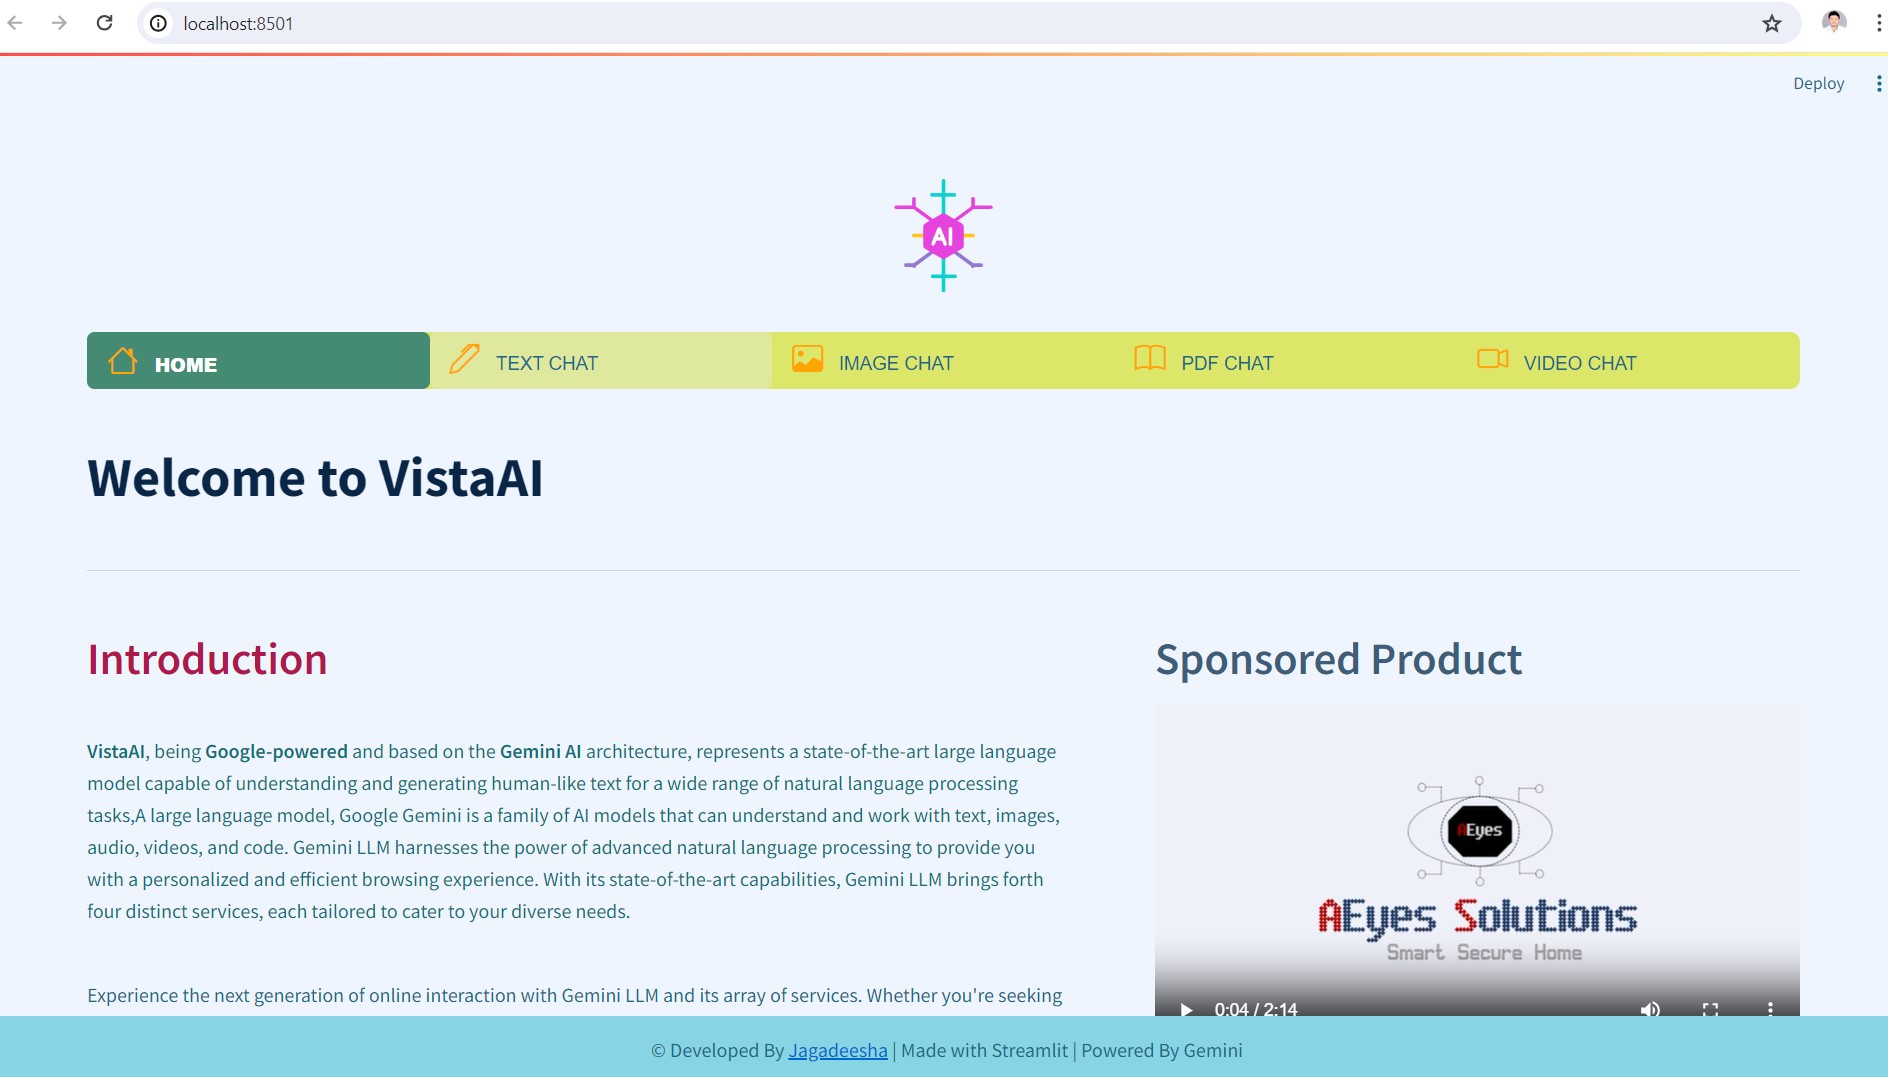Switch to the PDF CHAT tab

pos(1286,360)
